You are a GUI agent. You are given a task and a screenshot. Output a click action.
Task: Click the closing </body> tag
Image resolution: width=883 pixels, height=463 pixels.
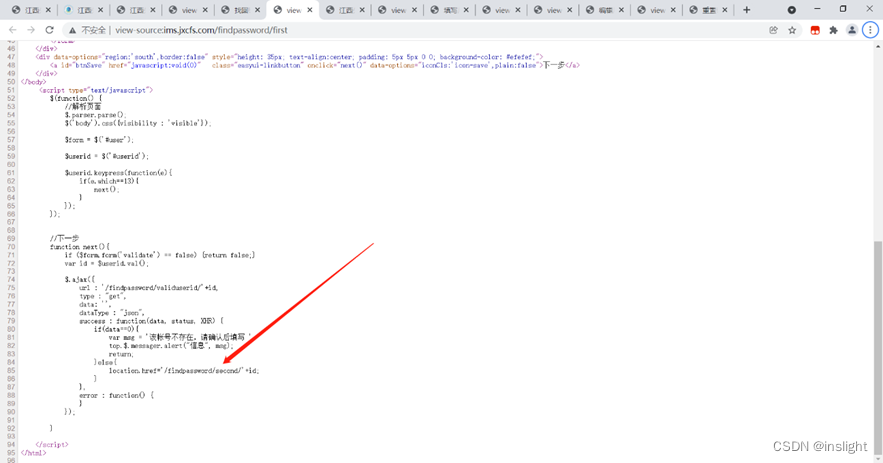(x=33, y=82)
